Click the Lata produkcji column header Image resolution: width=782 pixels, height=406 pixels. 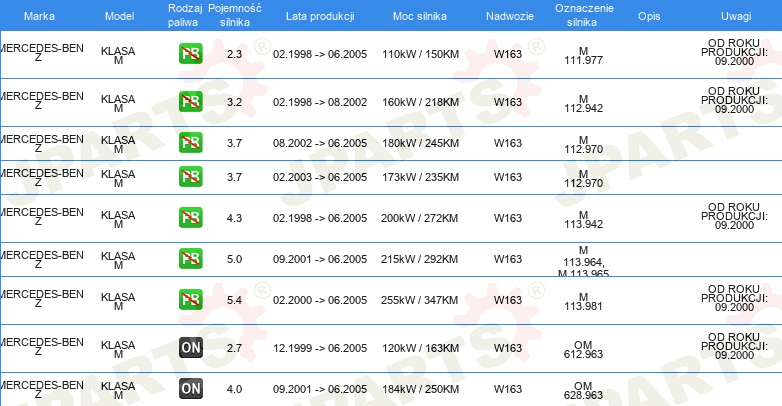320,16
